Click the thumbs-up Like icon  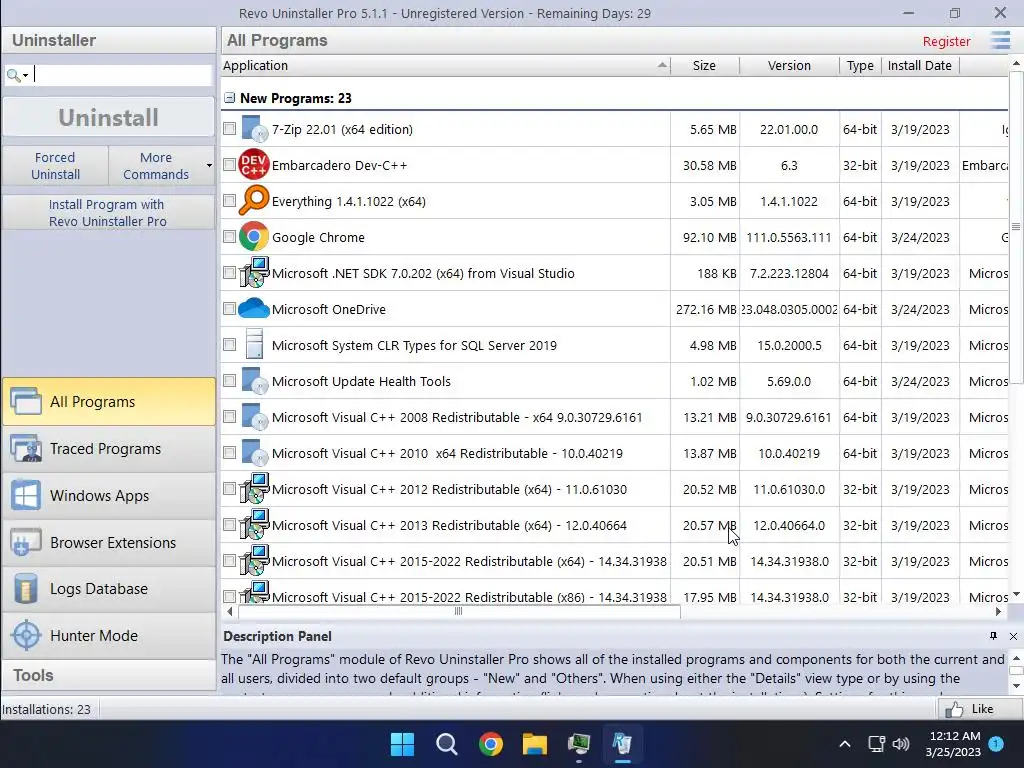click(x=954, y=709)
